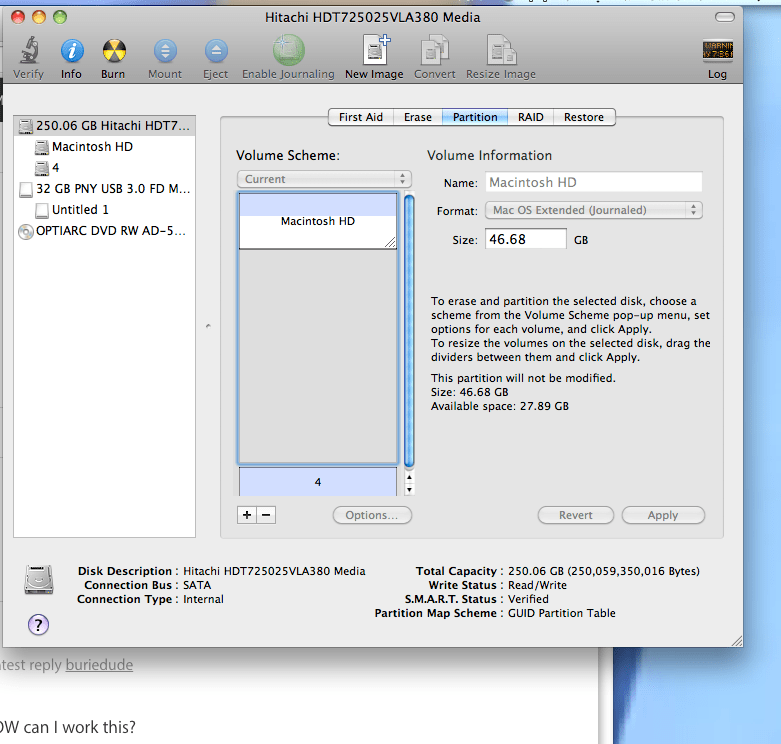
Task: Click the Mount toolbar icon
Action: [x=165, y=50]
